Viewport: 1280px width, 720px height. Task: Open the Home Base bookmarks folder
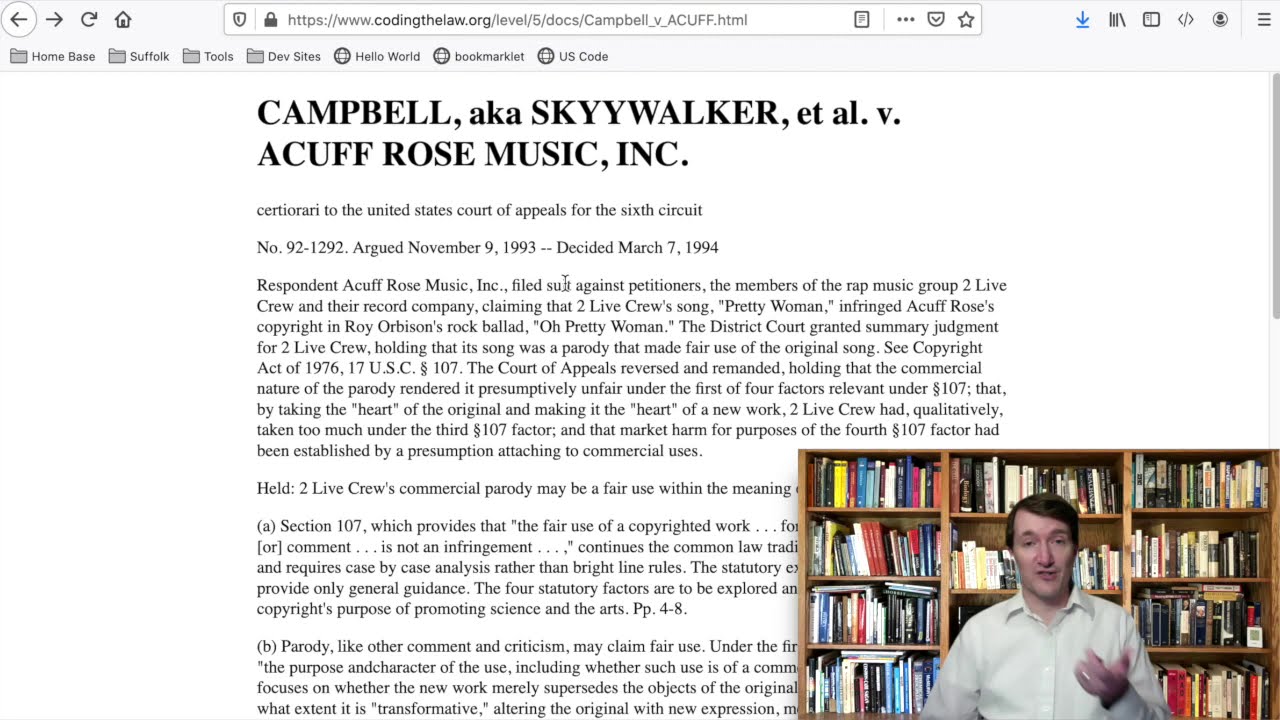tap(53, 56)
